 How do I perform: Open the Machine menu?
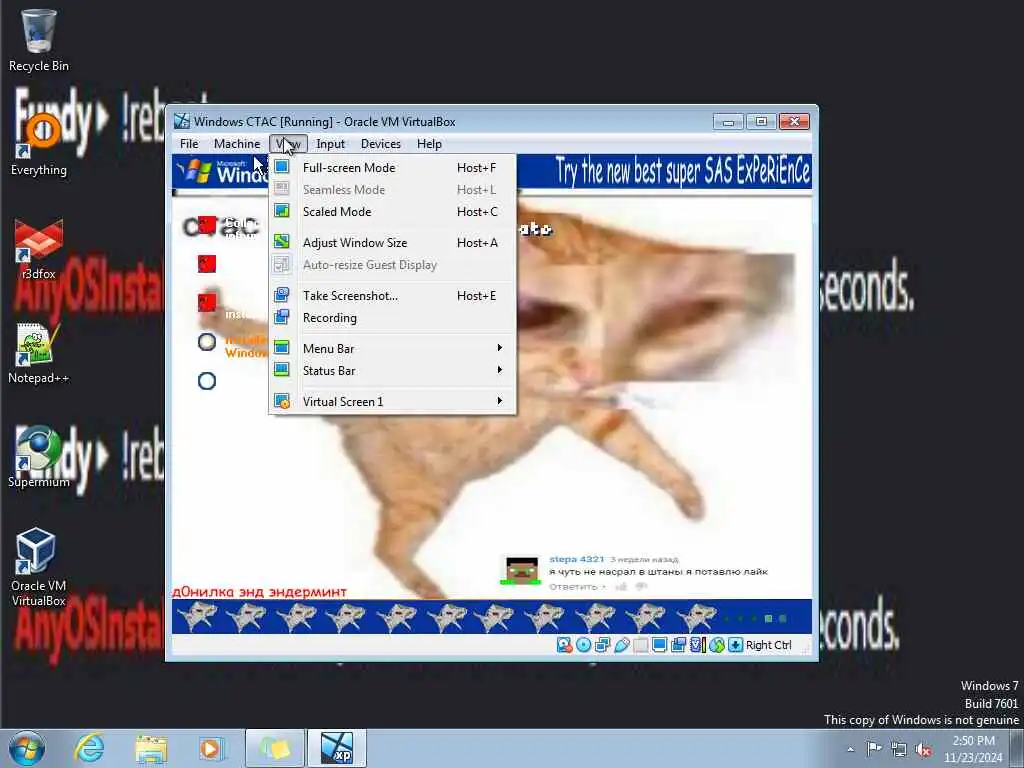pos(237,144)
